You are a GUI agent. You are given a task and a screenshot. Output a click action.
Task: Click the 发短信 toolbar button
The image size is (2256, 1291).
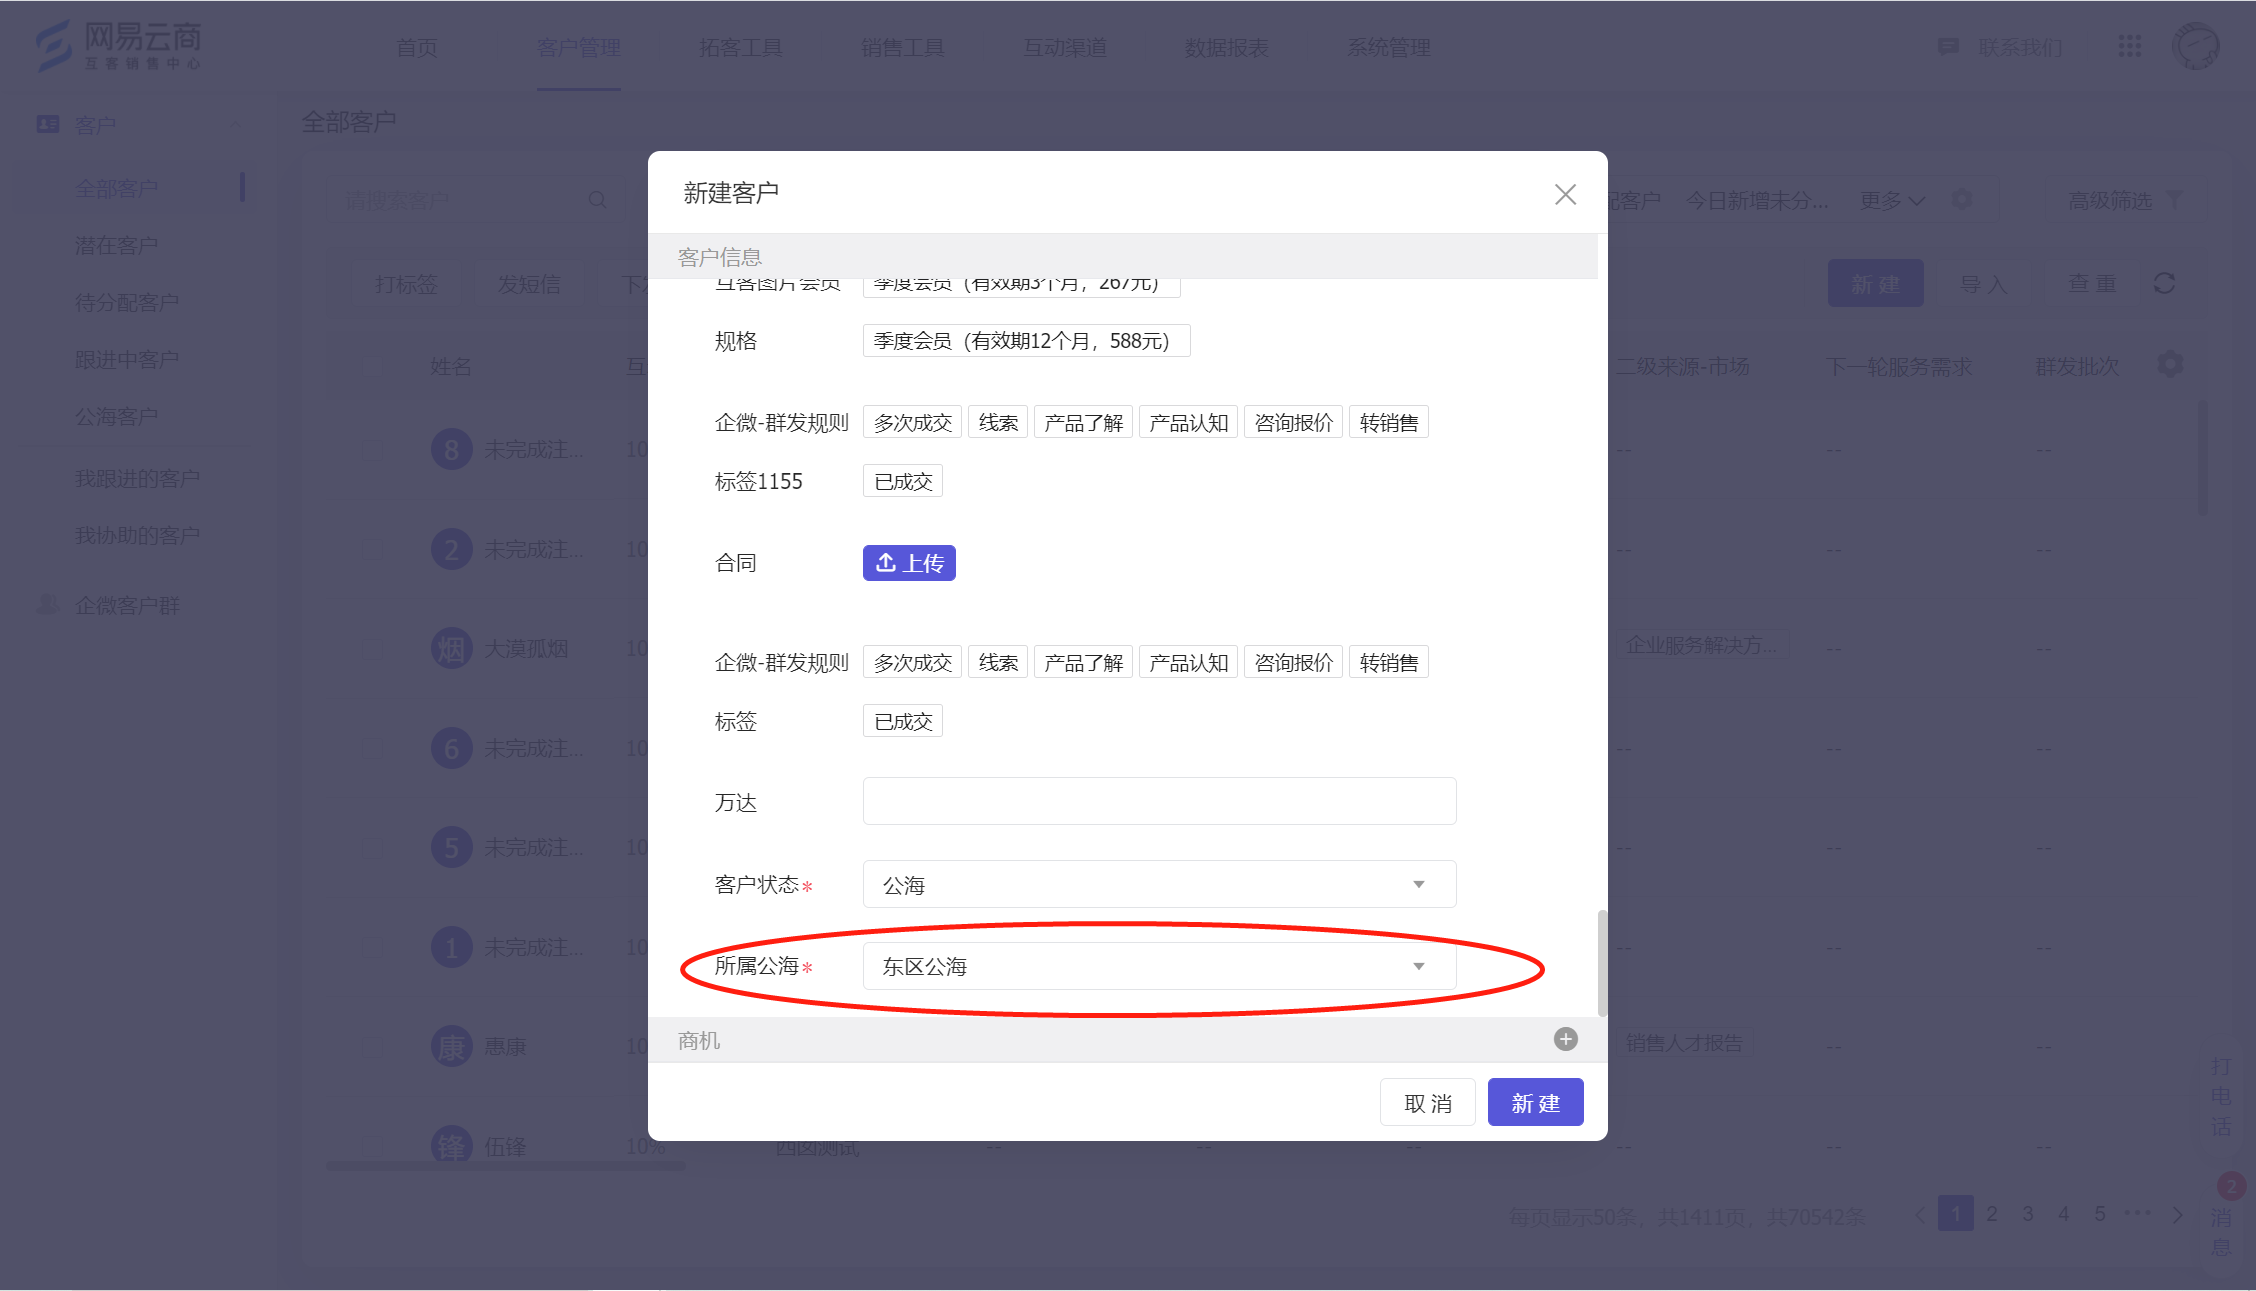(x=529, y=284)
